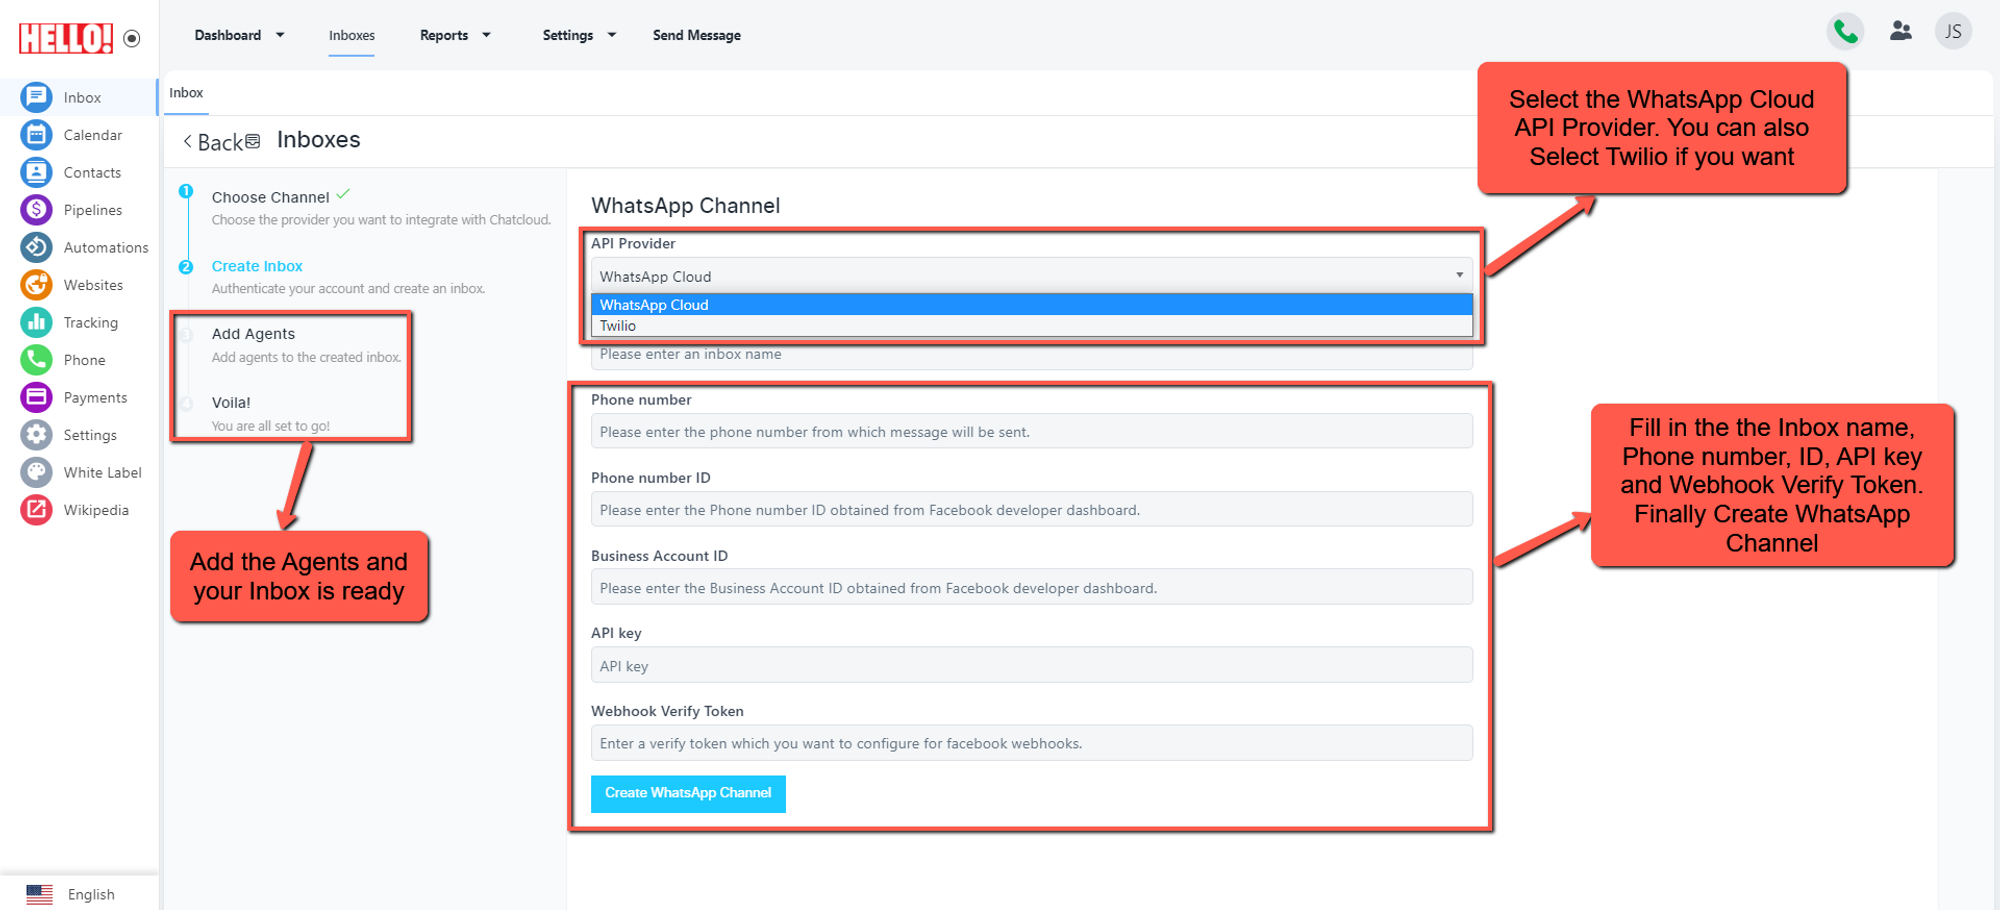
Task: Expand the Dashboard dropdown menu
Action: click(239, 35)
